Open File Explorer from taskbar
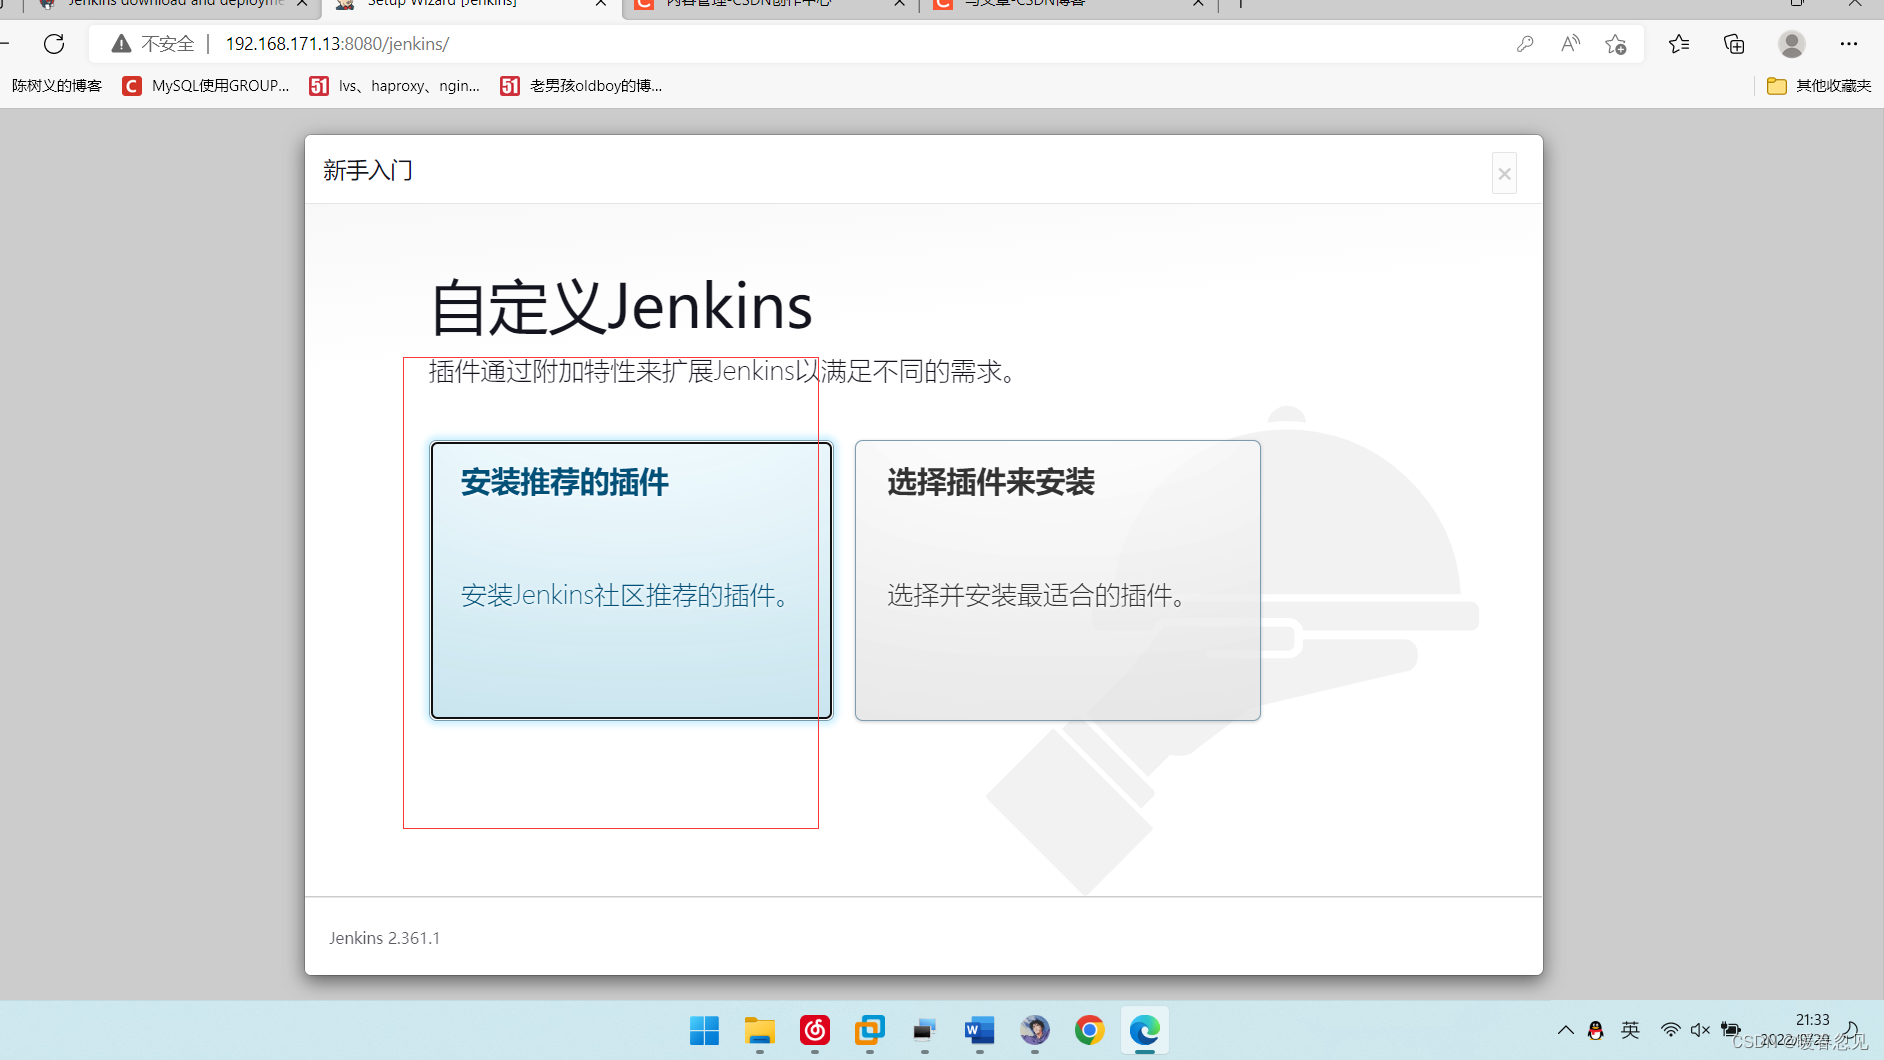Screen dimensions: 1884x1060 point(760,1030)
